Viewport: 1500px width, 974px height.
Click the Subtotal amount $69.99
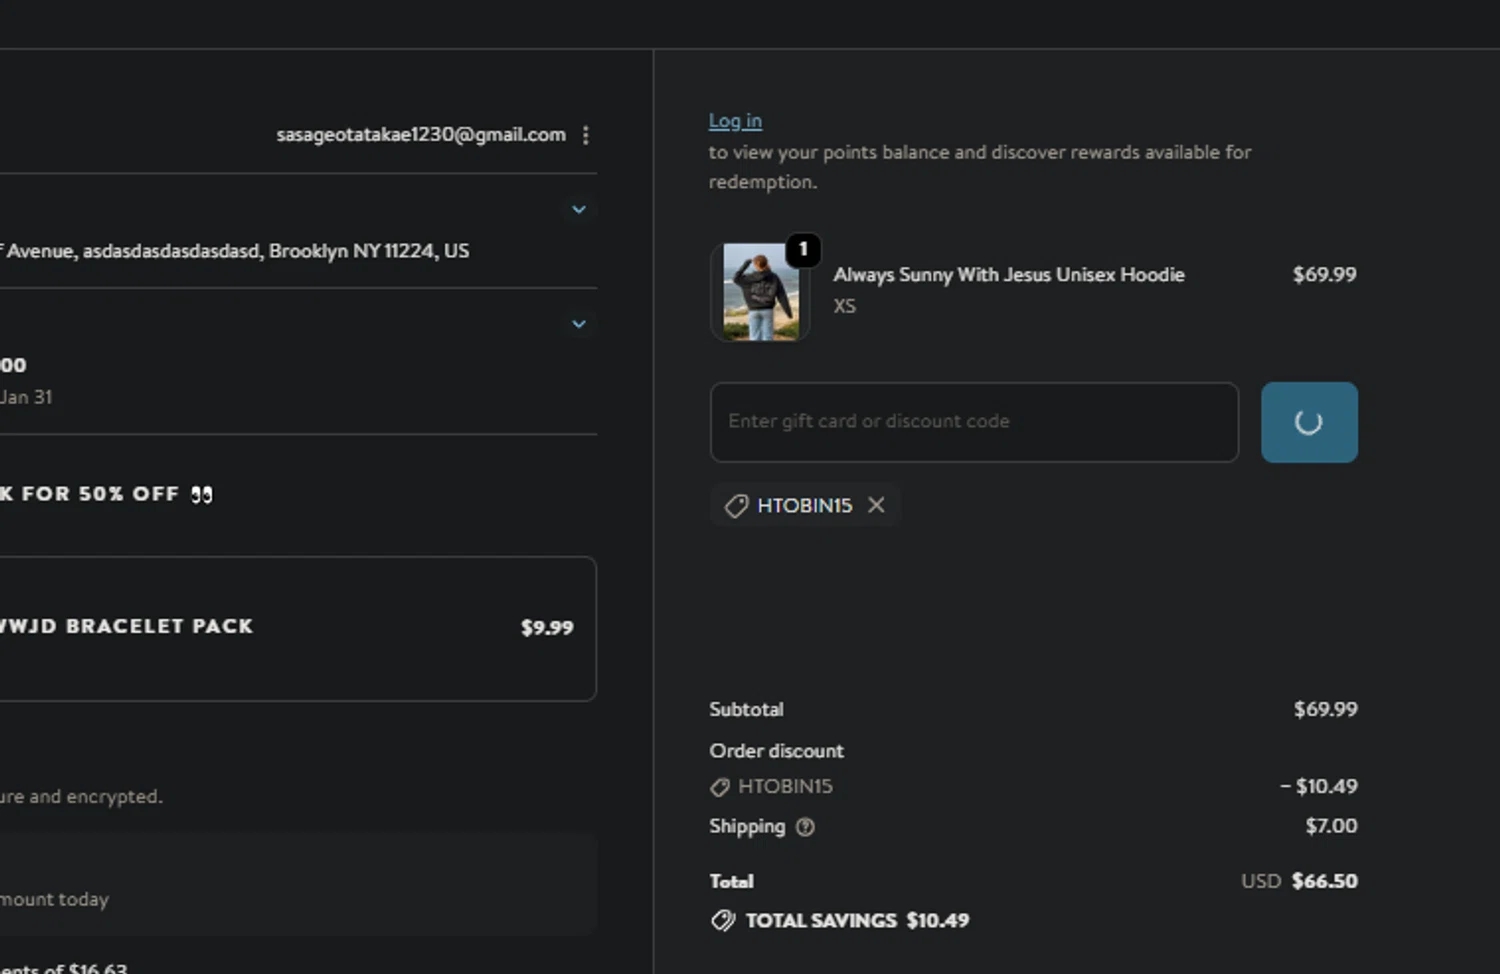[x=1325, y=709]
